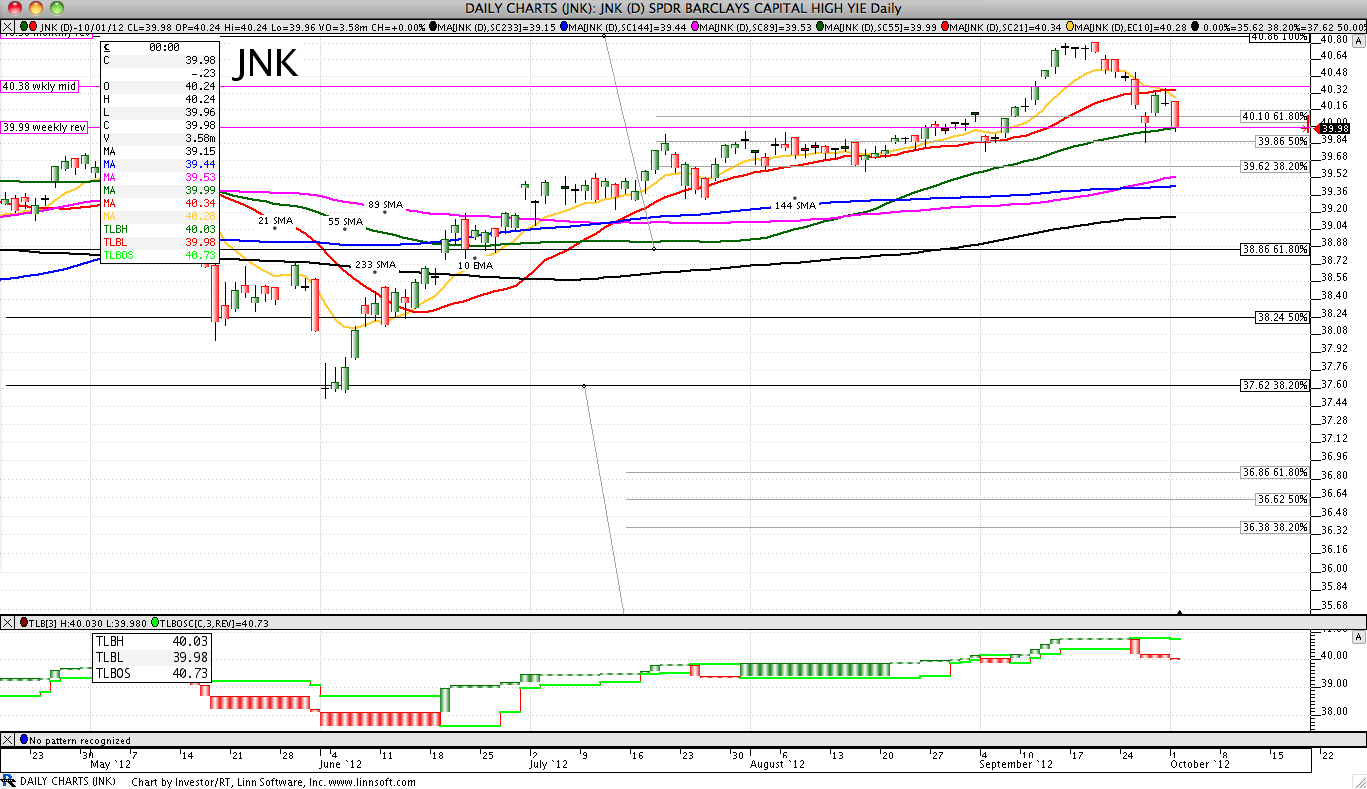Click the 10 EMA annotation

(476, 265)
